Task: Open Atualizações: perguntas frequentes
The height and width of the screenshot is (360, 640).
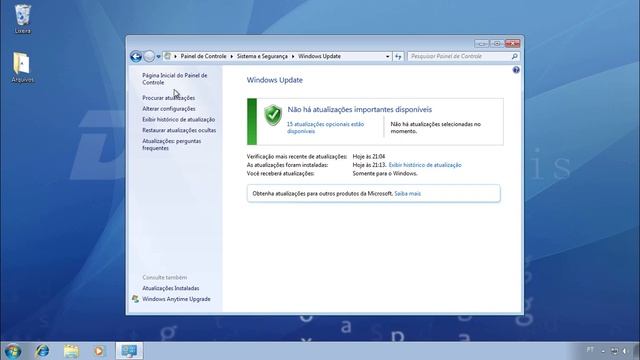Action: 171,144
